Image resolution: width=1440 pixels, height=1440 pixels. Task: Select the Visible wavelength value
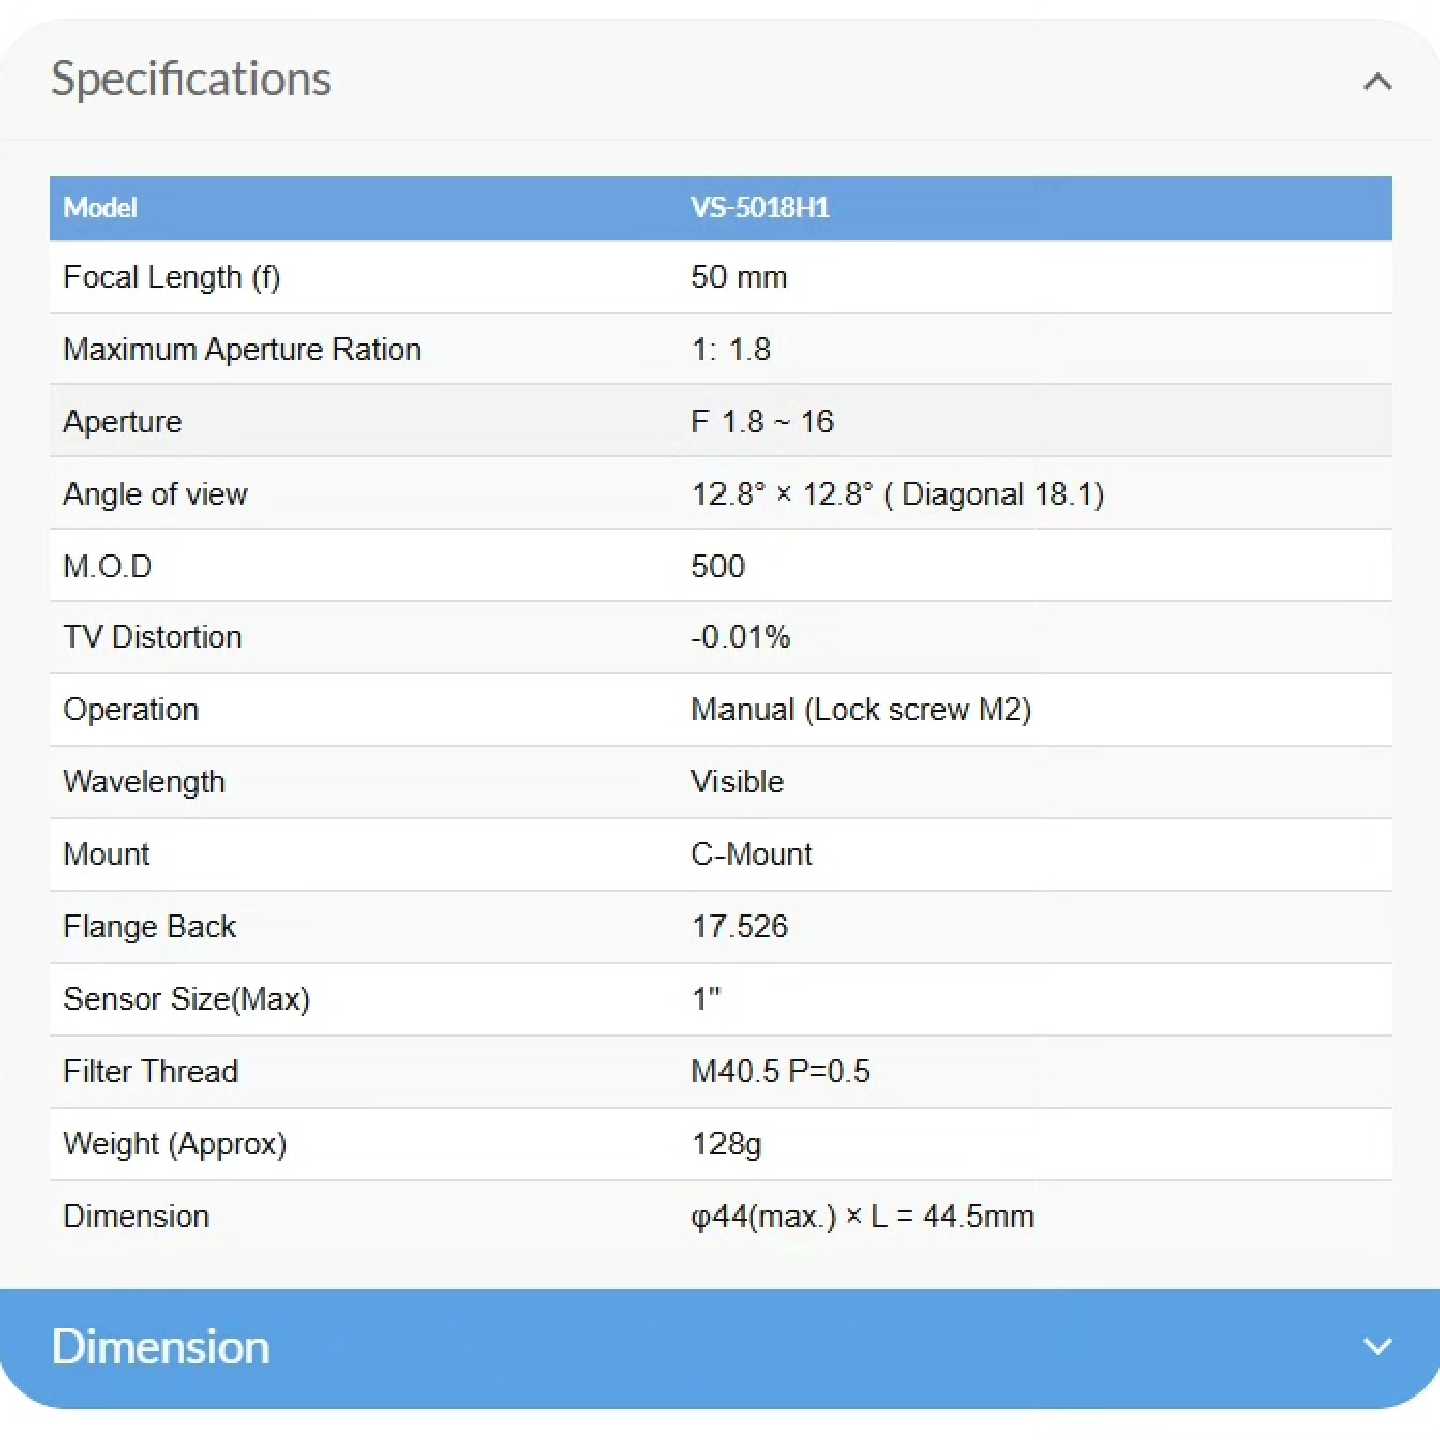point(737,781)
